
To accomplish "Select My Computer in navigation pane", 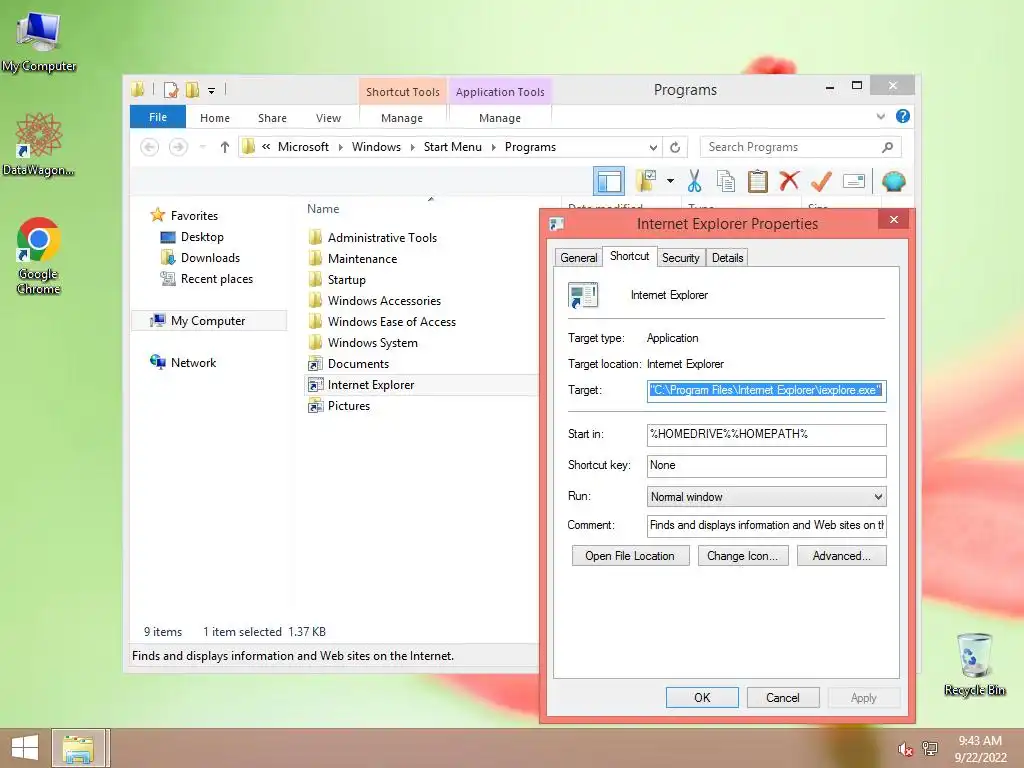I will [208, 321].
